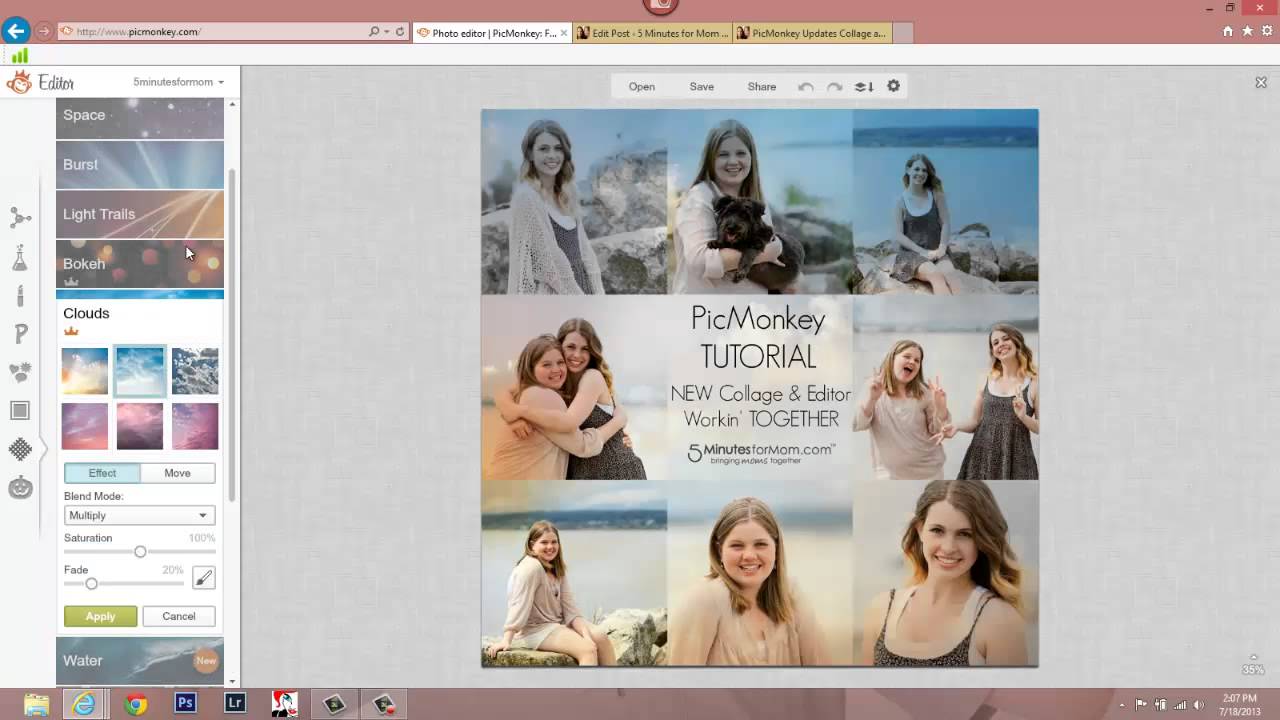1280x720 pixels.
Task: Open File Explorer from the taskbar
Action: [x=37, y=704]
